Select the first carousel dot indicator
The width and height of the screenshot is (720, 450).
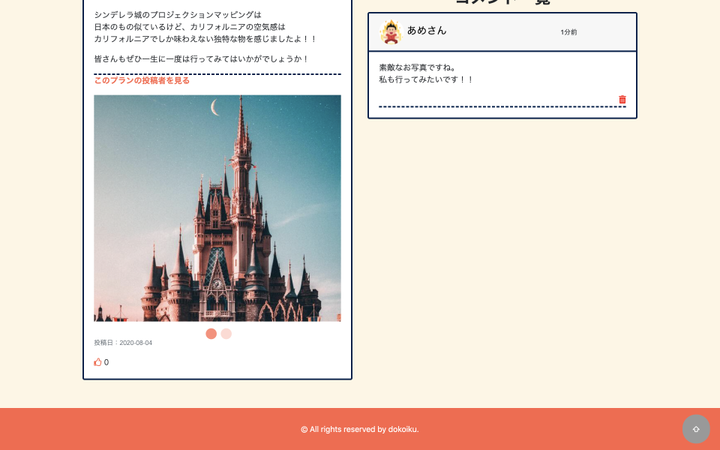[211, 334]
